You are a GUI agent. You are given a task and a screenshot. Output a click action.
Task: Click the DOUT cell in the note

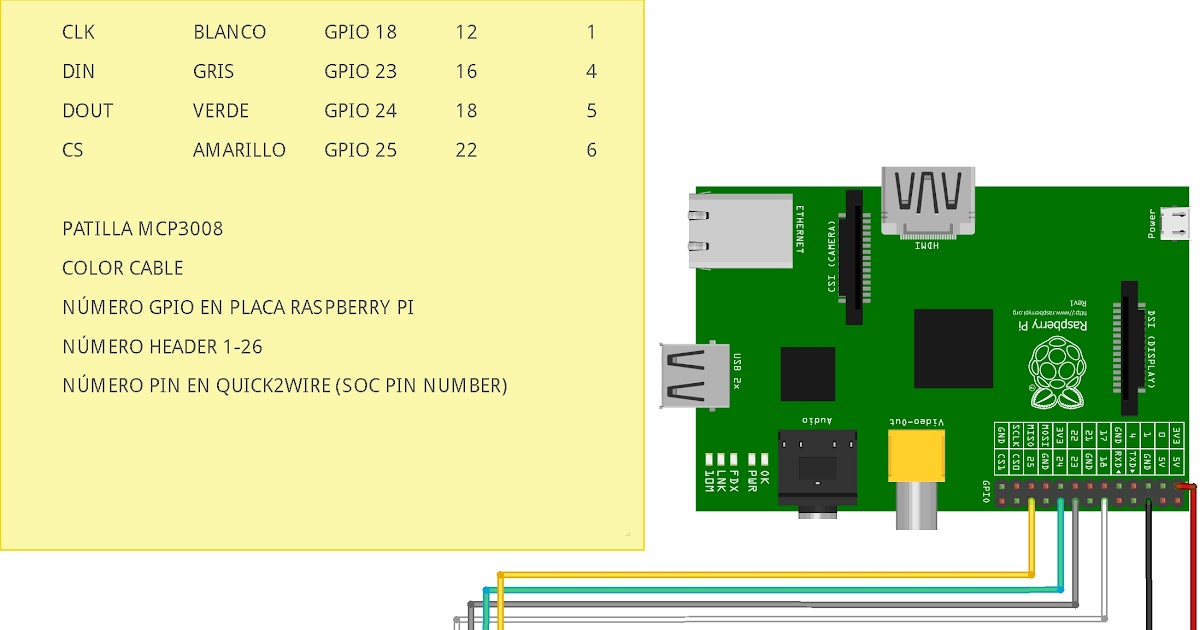pyautogui.click(x=87, y=110)
